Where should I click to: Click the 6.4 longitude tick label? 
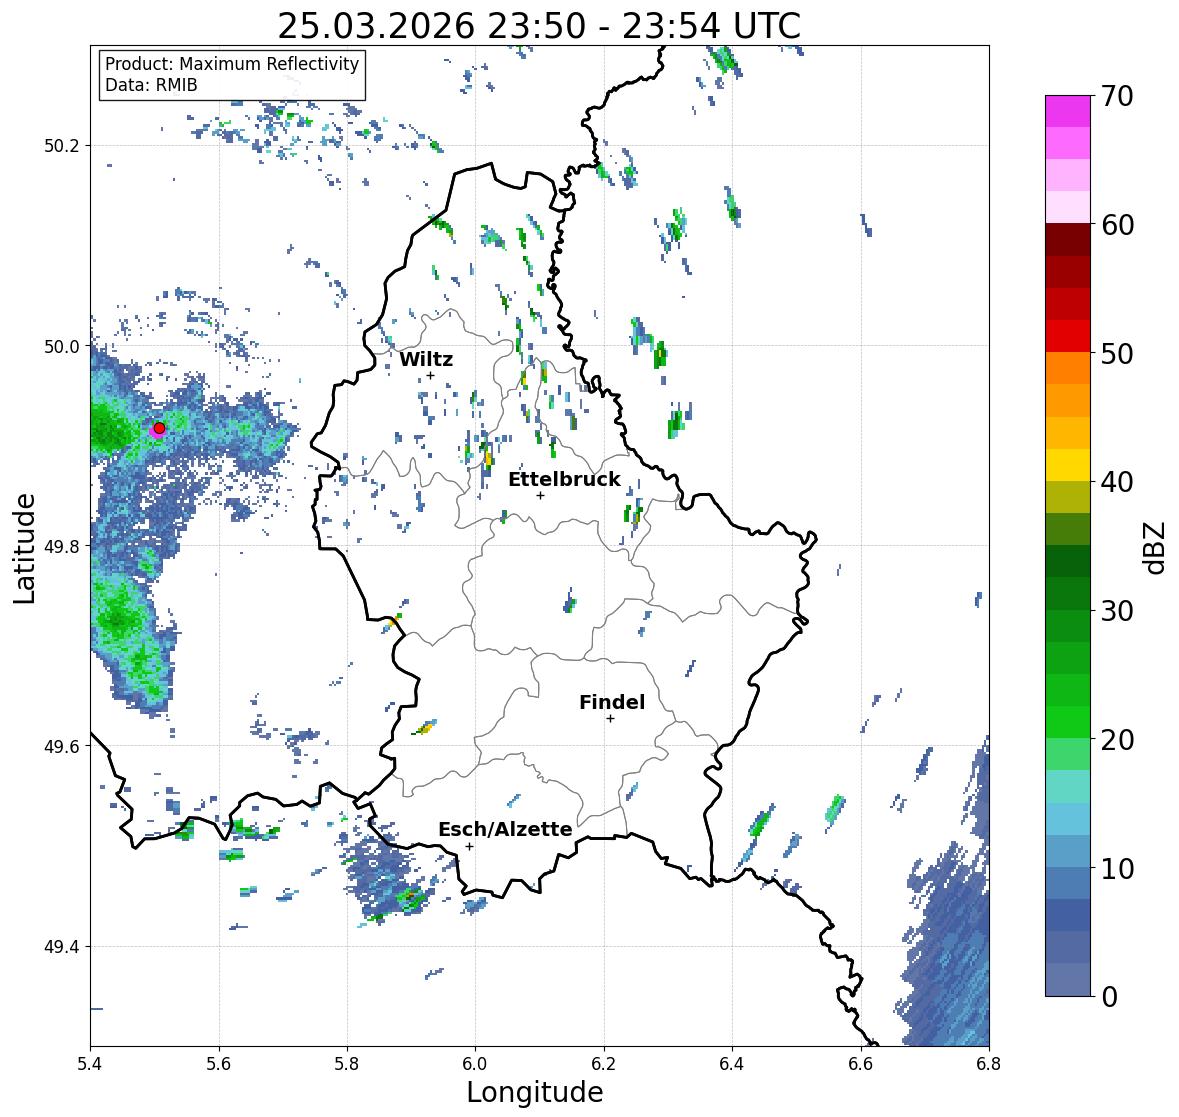732,1064
